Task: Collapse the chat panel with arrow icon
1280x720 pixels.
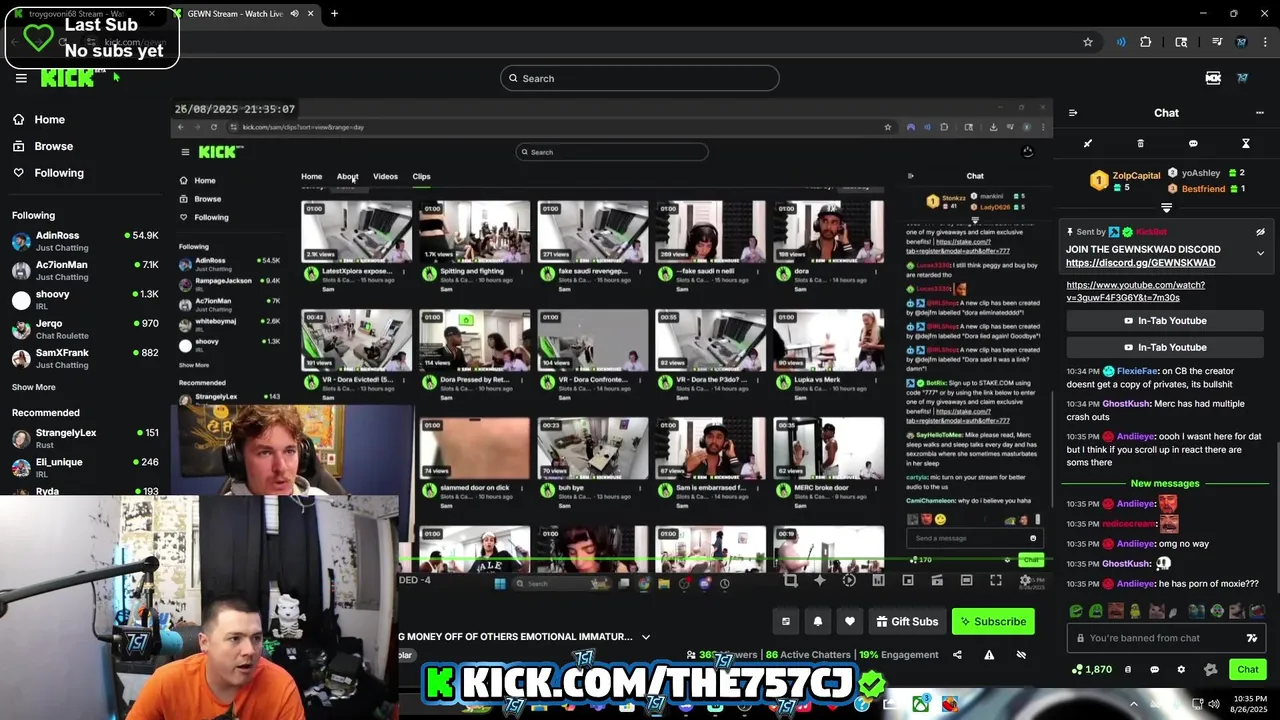Action: 1072,113
